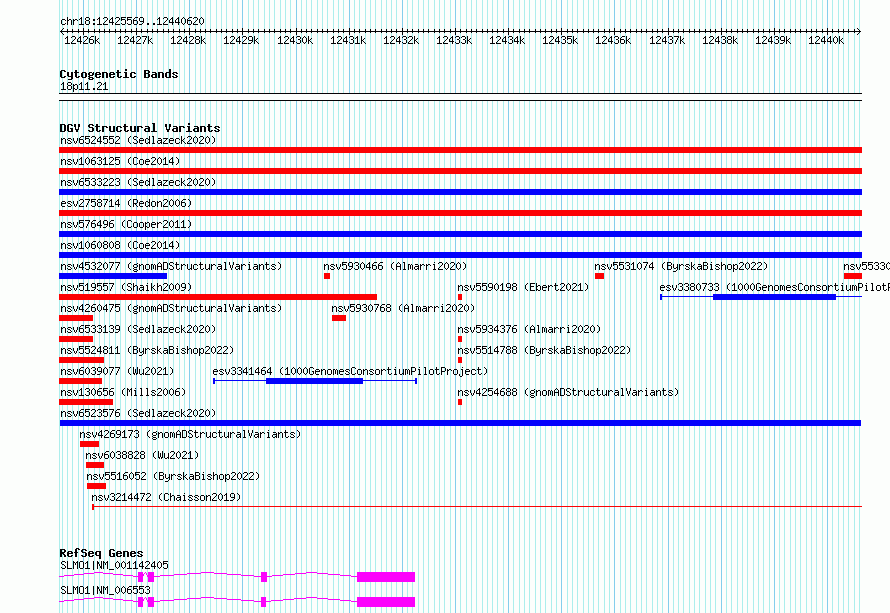Click the chr18:12425569..12440620 coordinates text
The image size is (890, 613).
[132, 22]
